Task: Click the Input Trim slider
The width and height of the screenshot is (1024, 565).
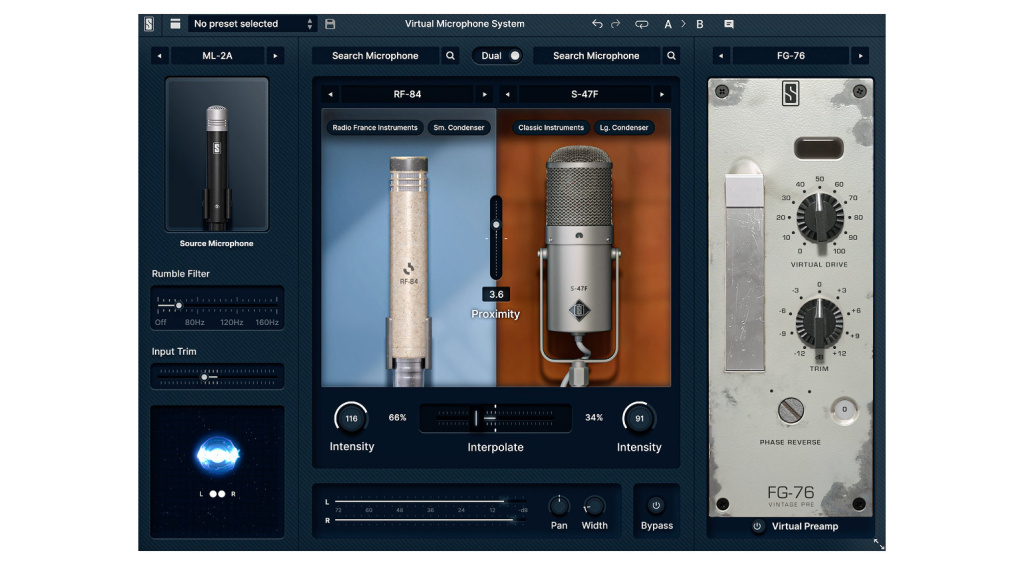Action: point(217,377)
